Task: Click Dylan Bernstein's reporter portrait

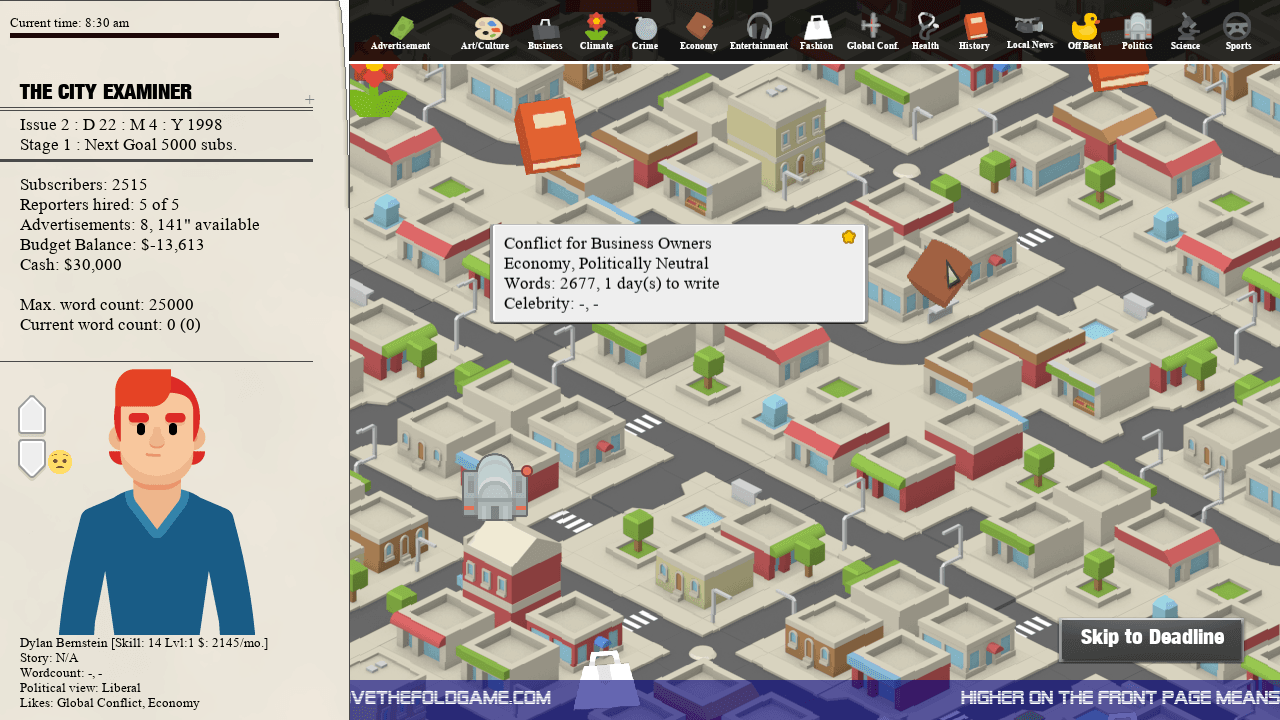Action: click(x=157, y=500)
